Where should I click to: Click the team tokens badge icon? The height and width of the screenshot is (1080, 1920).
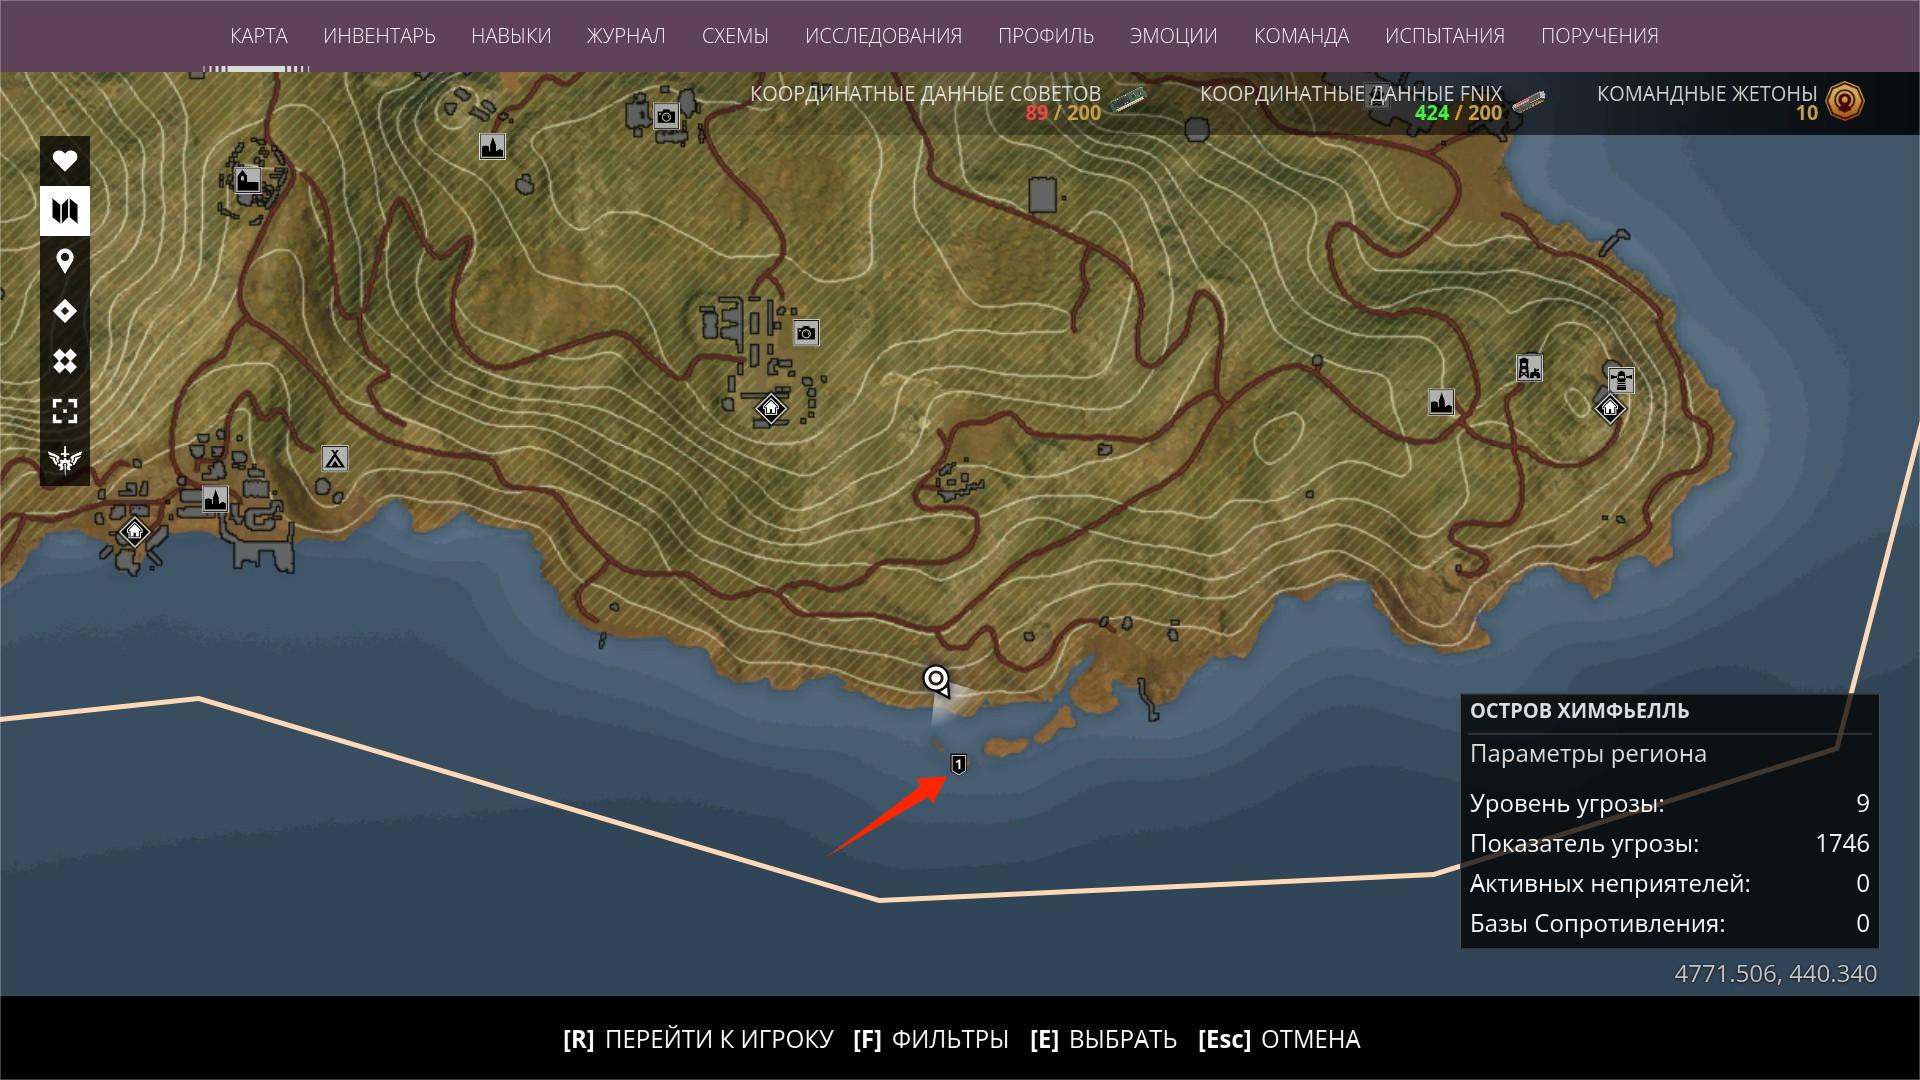tap(1846, 101)
